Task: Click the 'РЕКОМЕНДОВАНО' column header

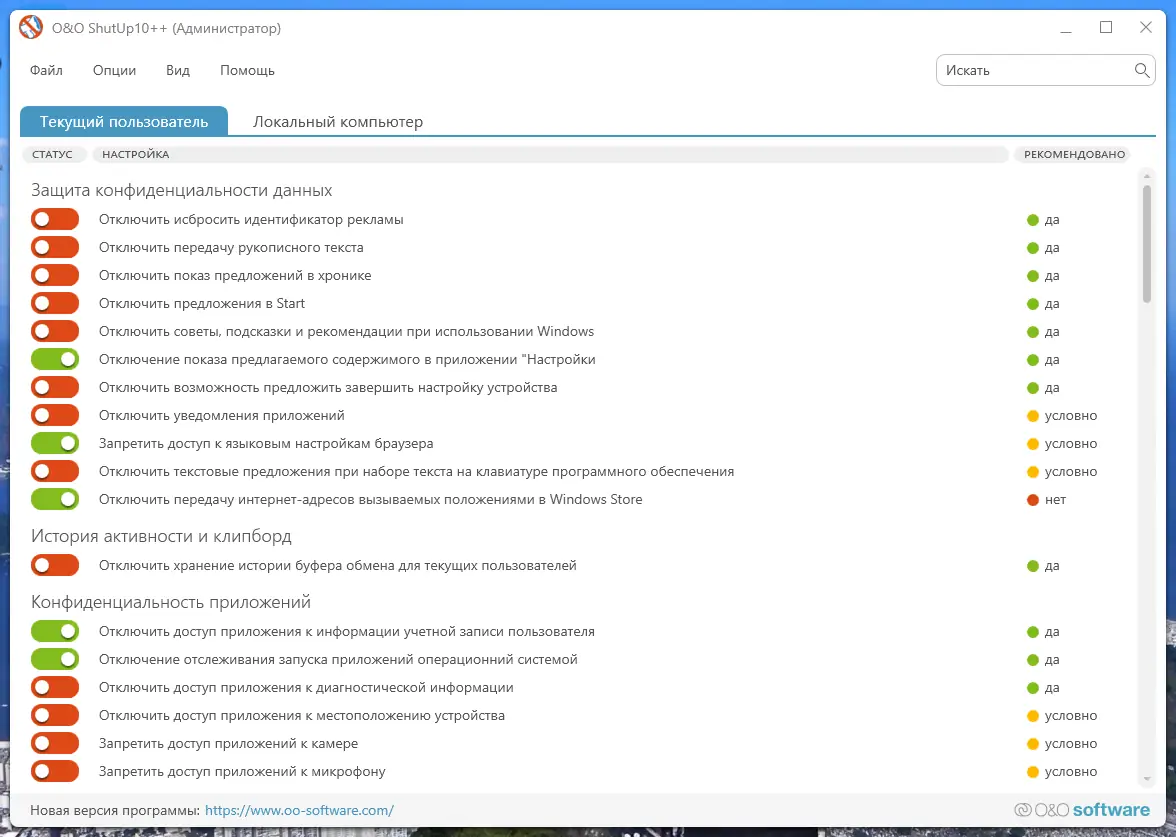Action: (x=1072, y=154)
